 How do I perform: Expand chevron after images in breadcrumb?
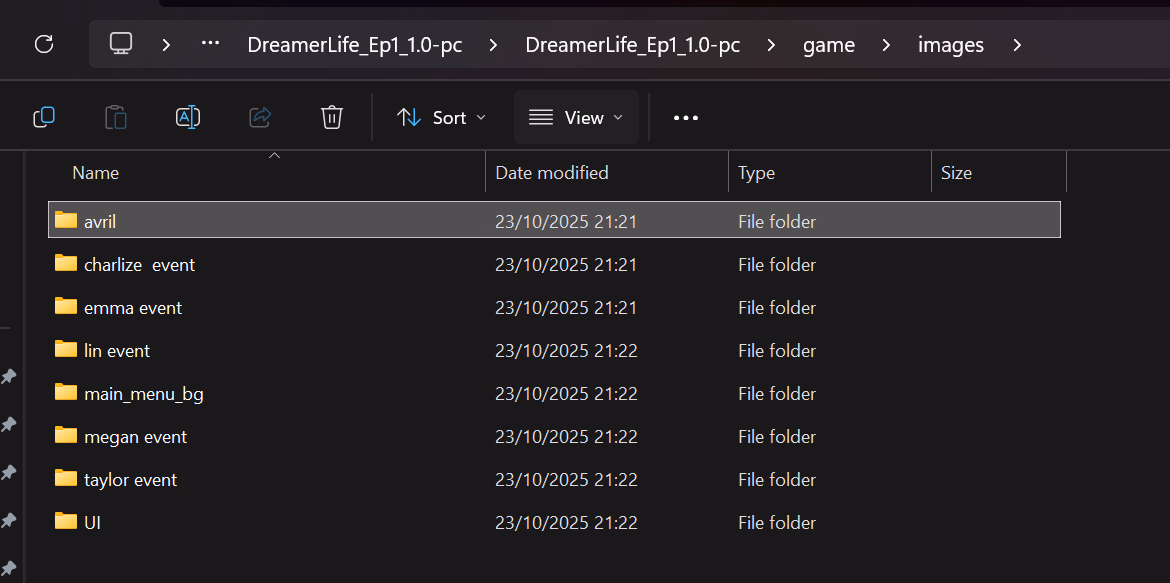point(1017,45)
